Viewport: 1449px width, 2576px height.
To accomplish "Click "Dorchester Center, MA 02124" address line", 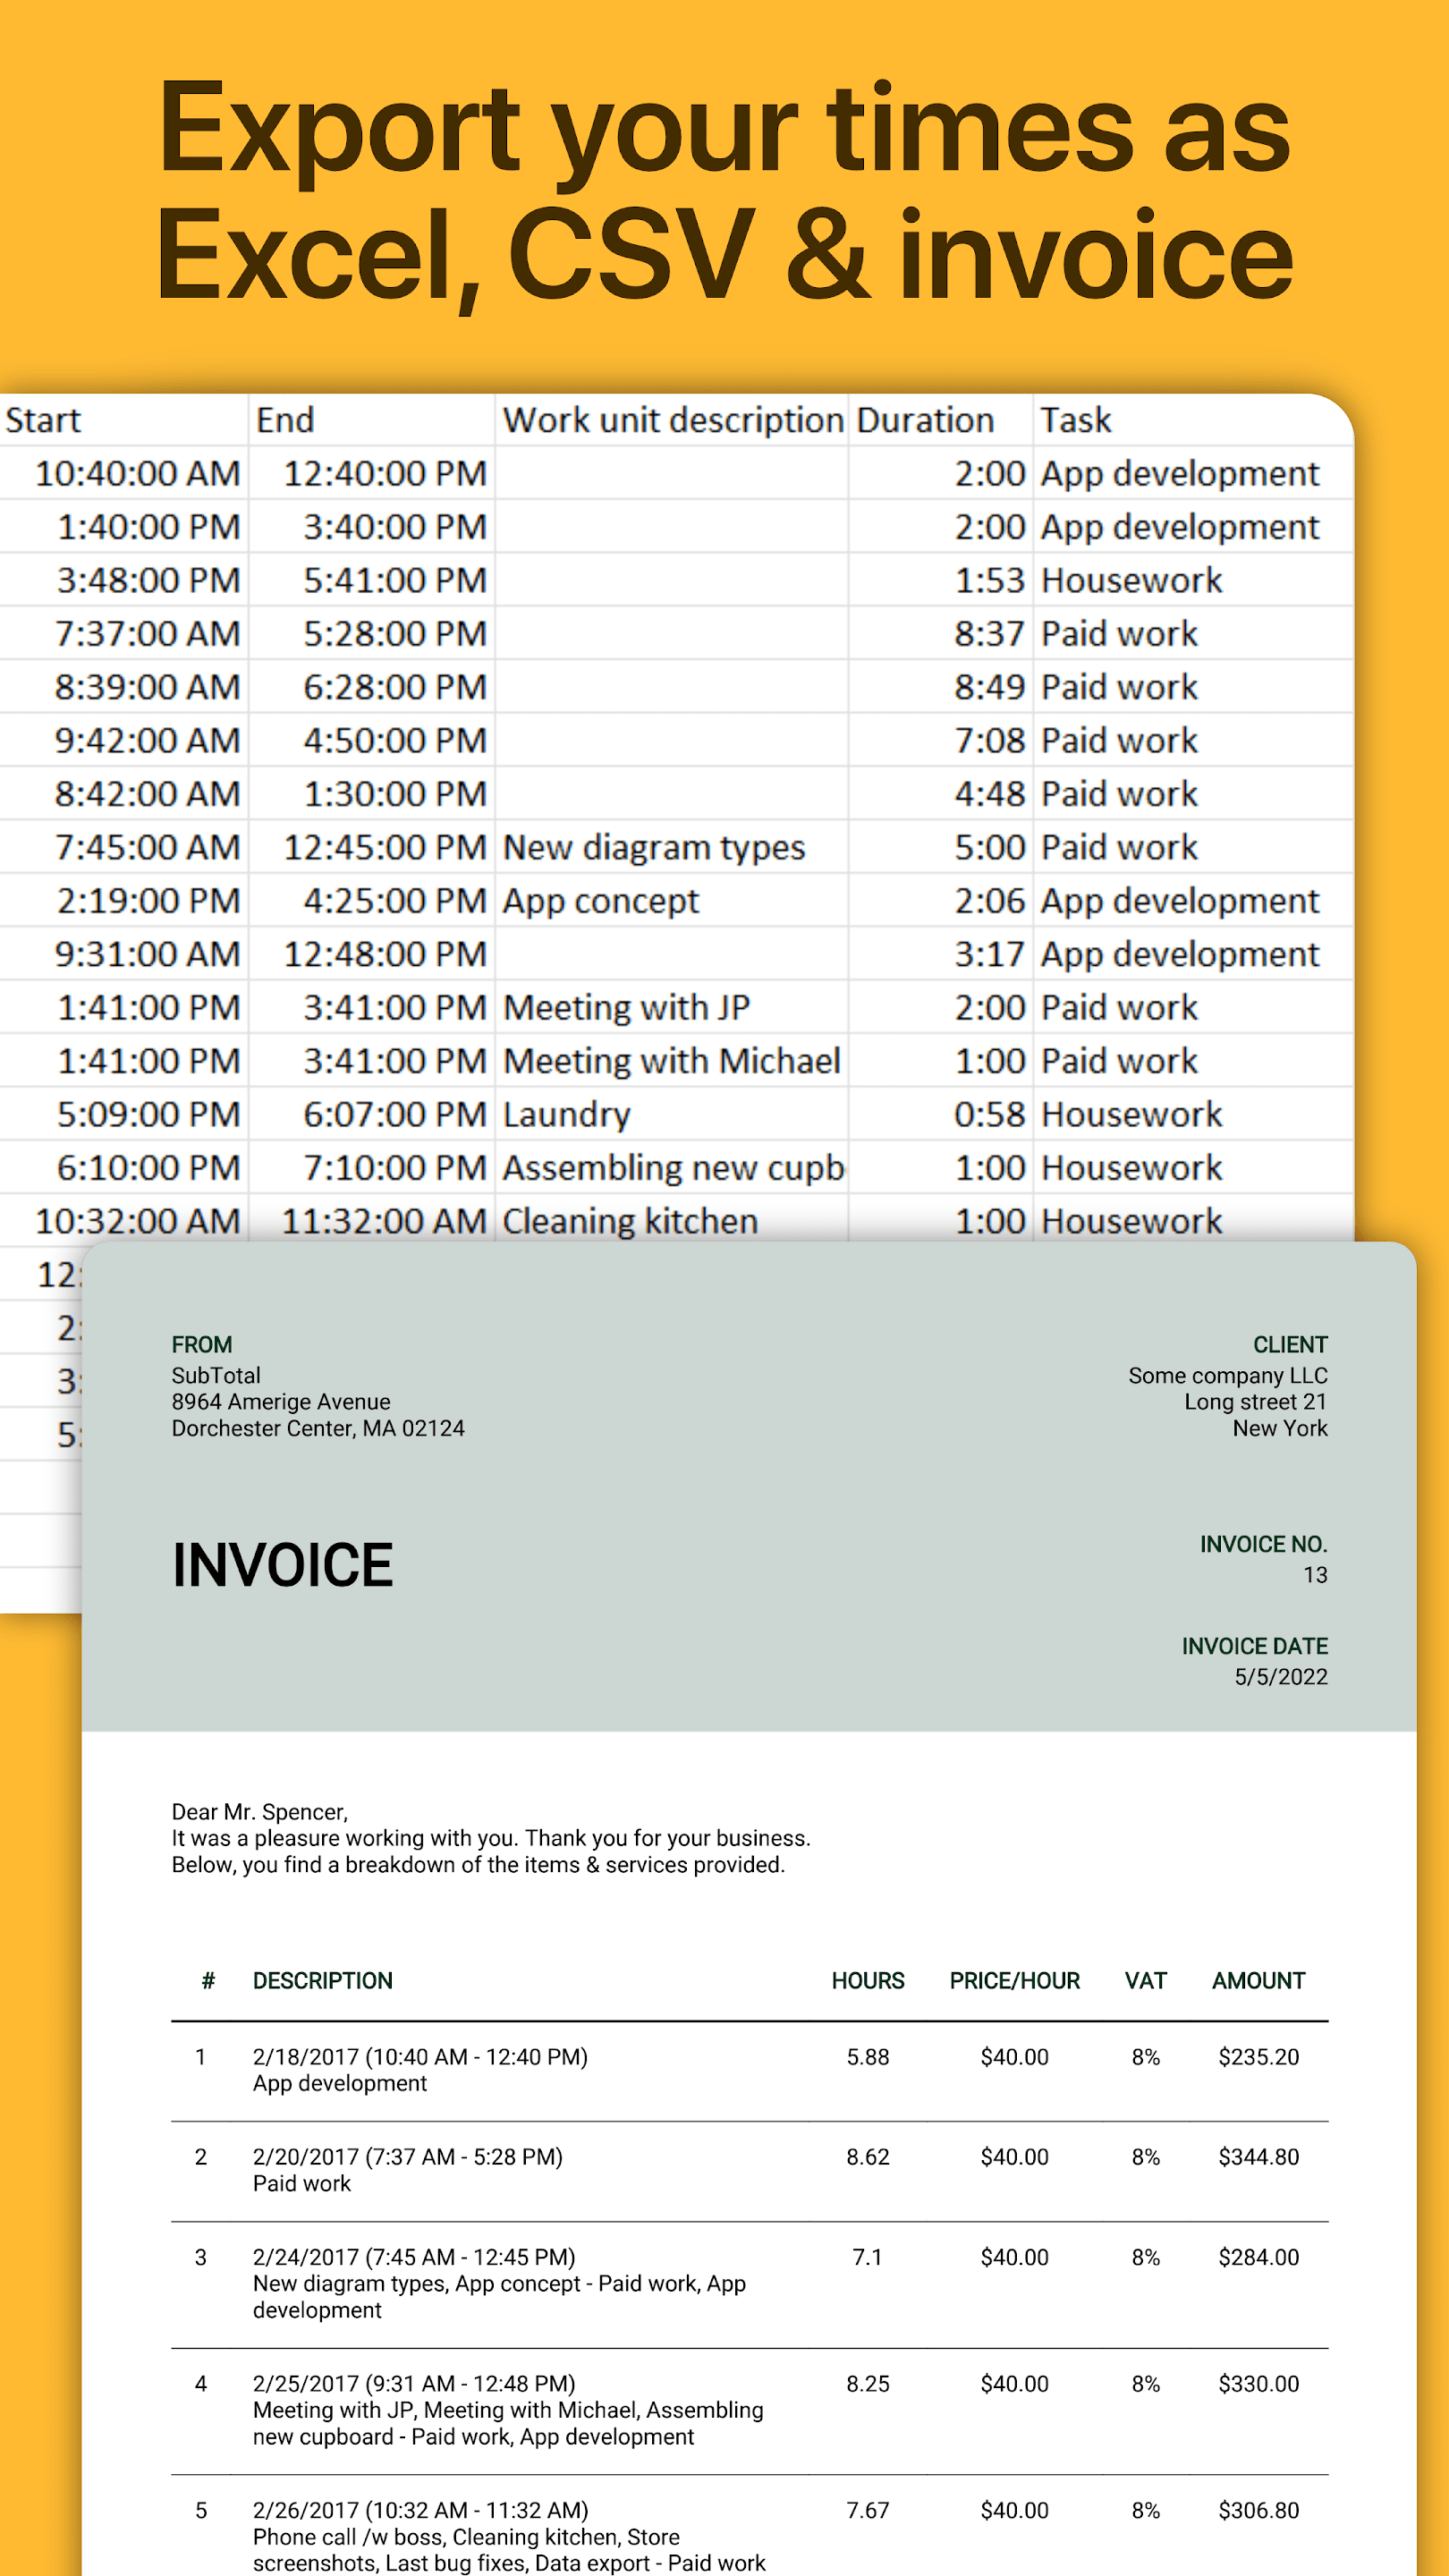I will 318,1429.
